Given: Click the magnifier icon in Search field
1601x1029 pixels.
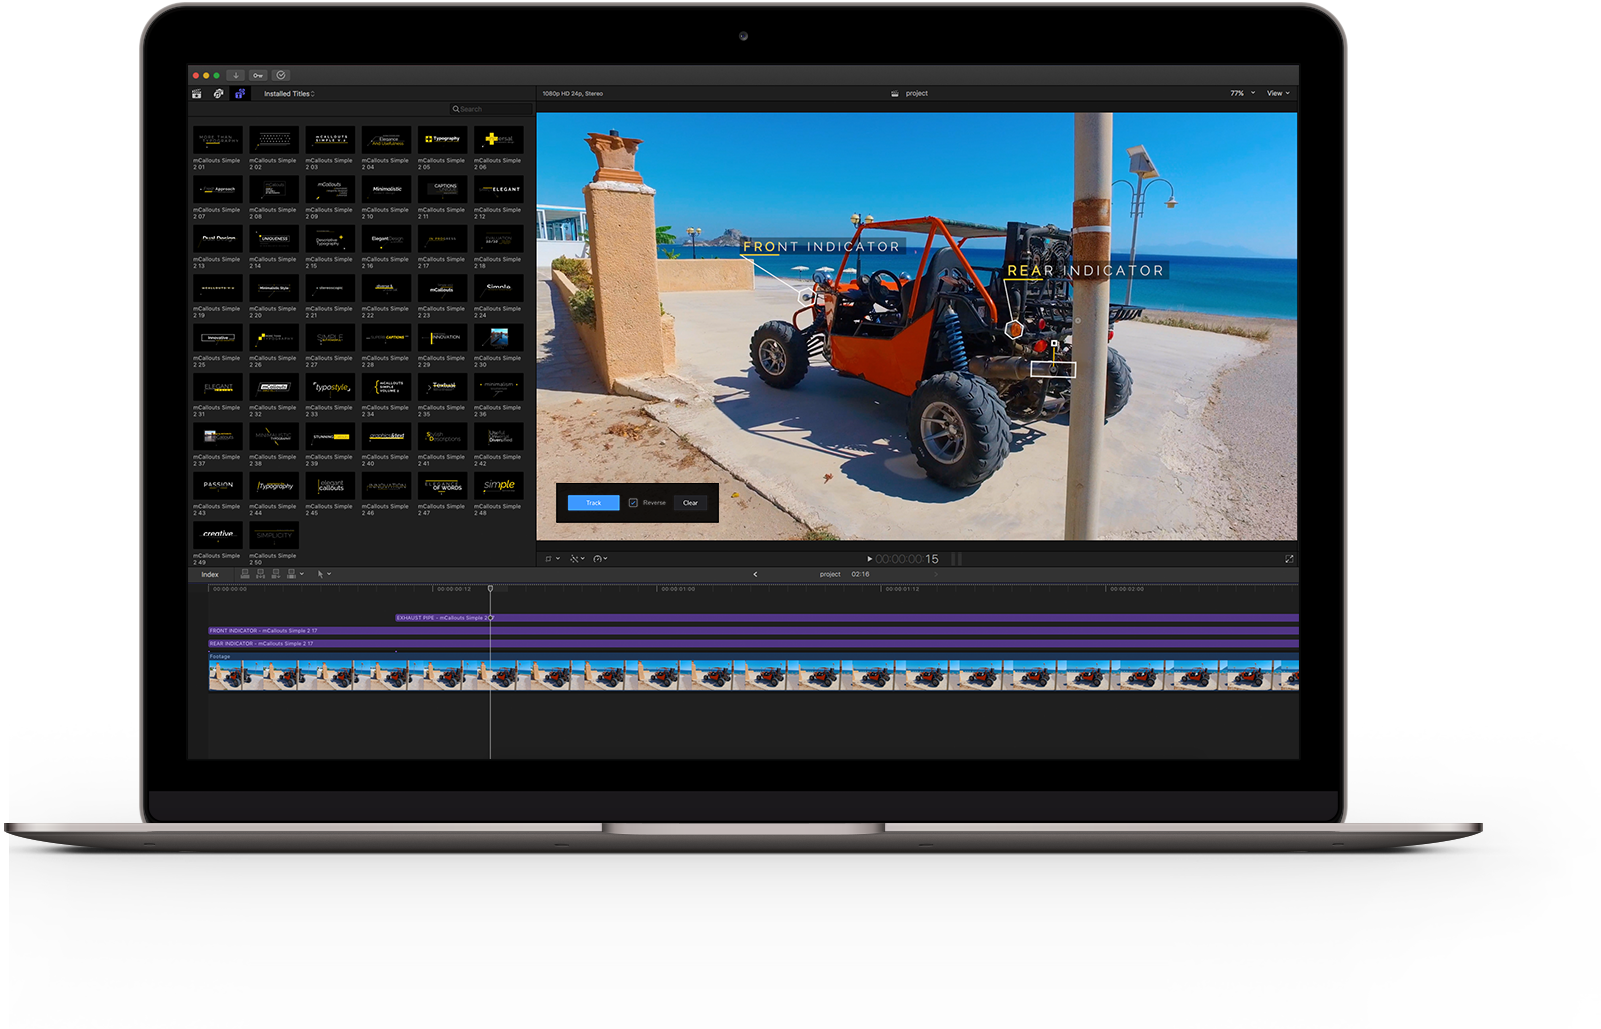Looking at the screenshot, I should pyautogui.click(x=456, y=109).
